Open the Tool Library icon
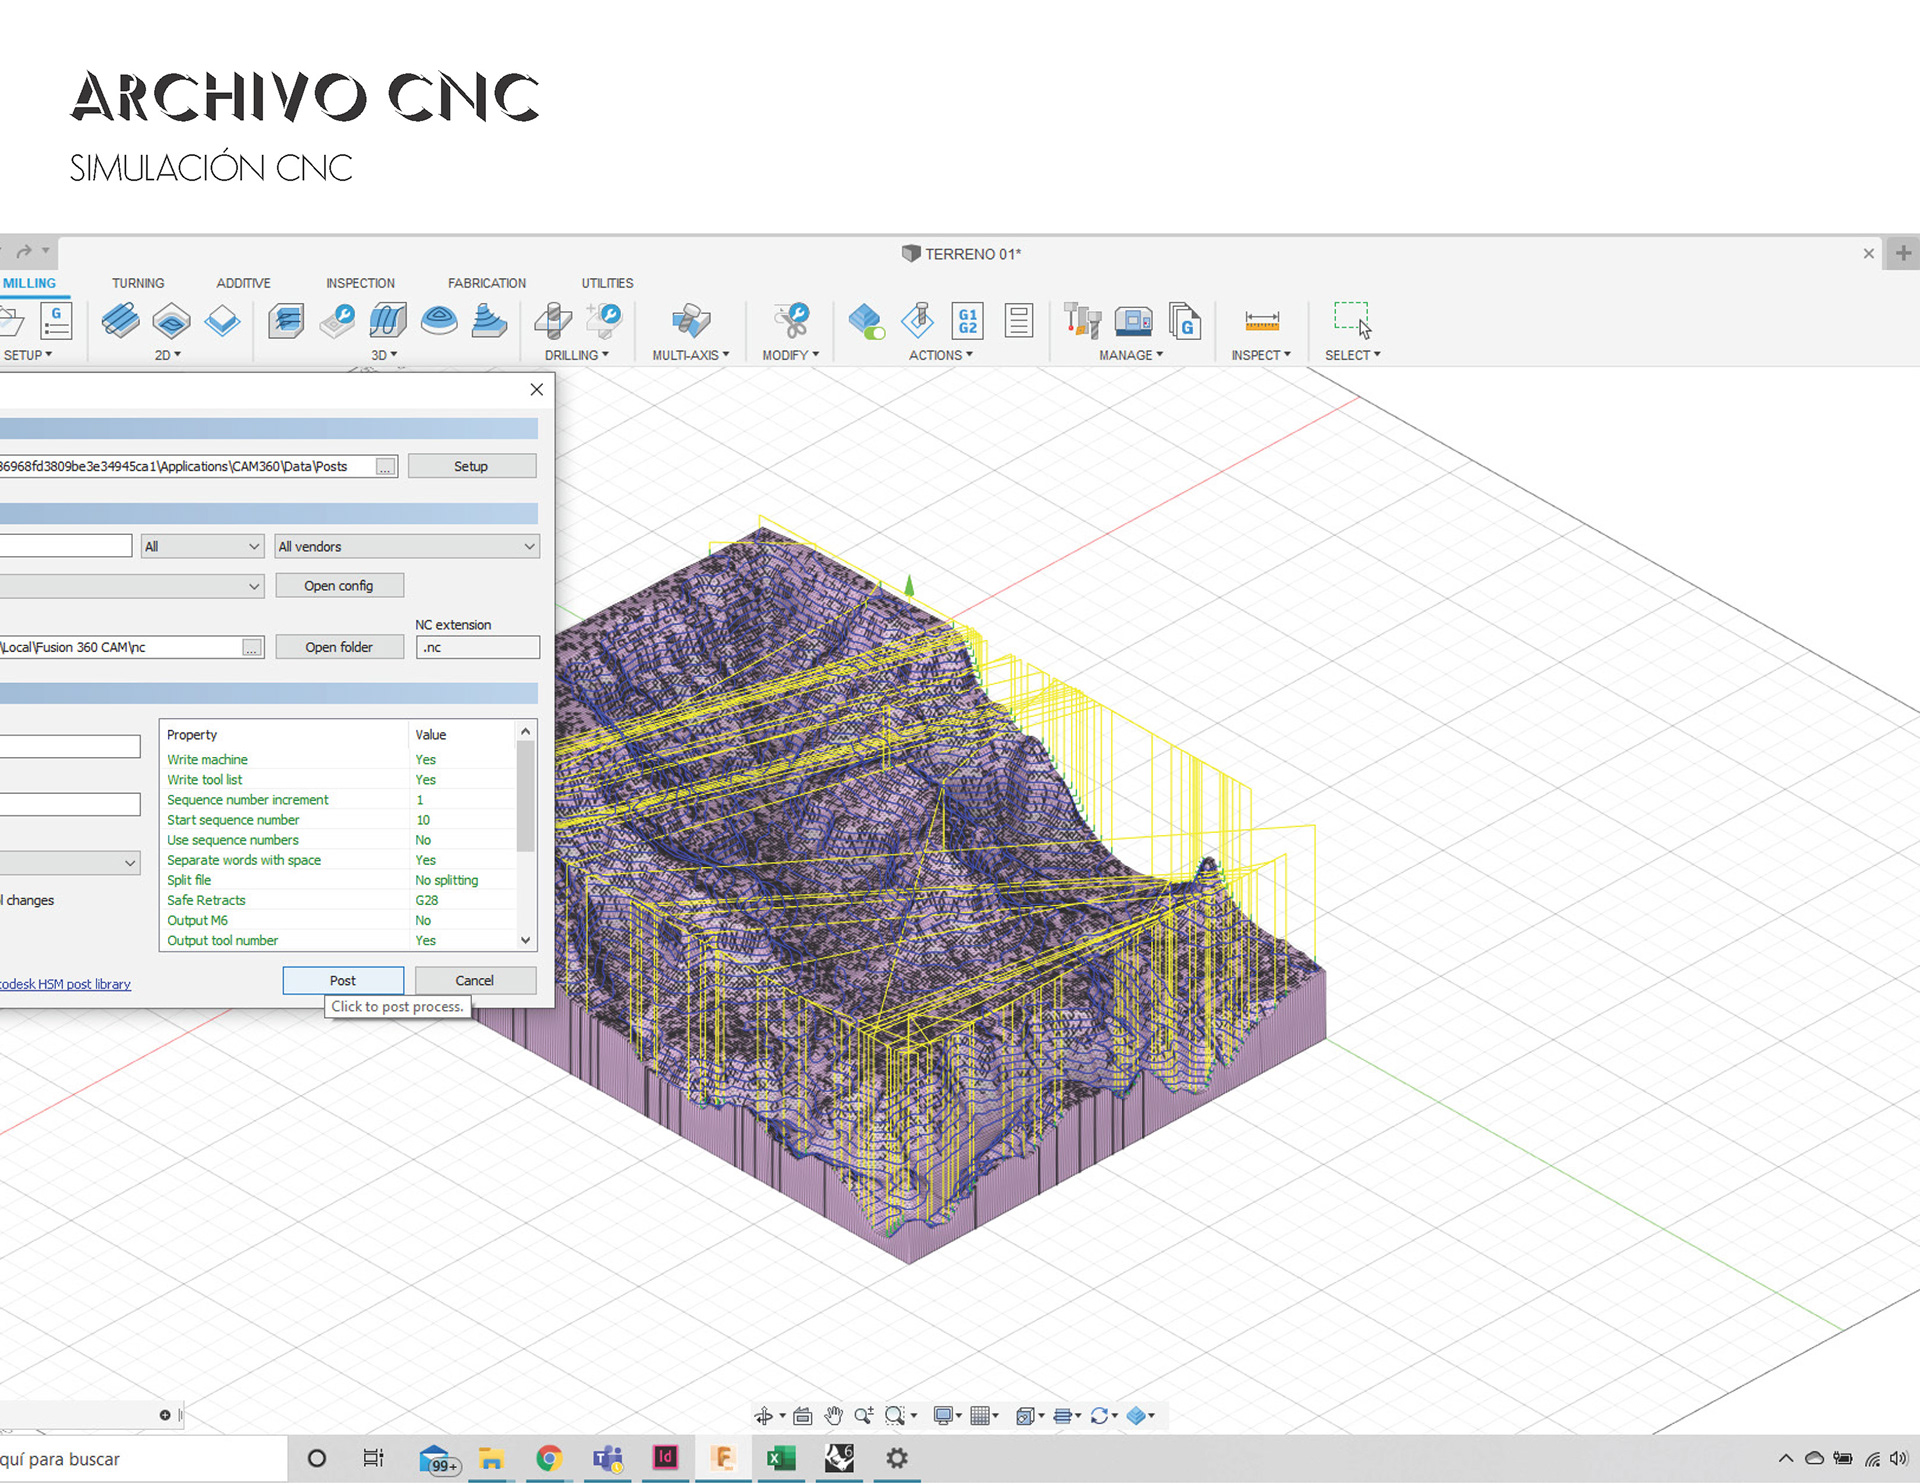 tap(1082, 321)
